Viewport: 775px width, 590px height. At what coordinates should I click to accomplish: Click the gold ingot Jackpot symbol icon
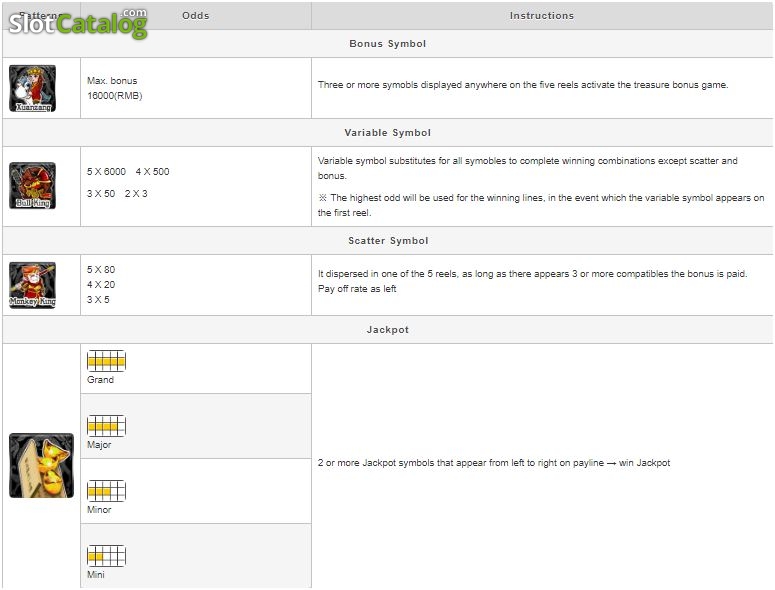(x=42, y=465)
